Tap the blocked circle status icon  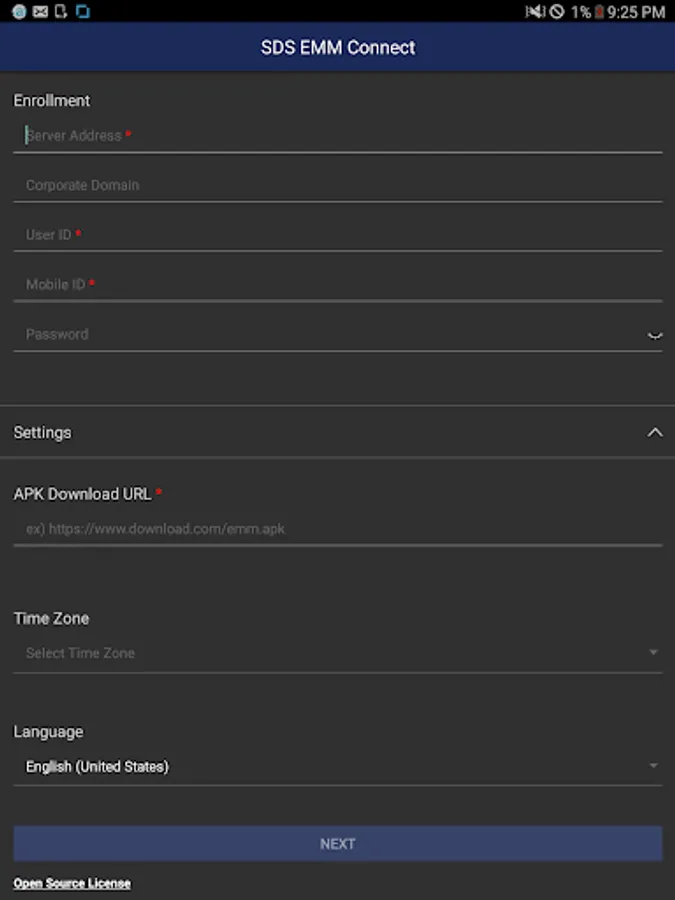tap(557, 11)
